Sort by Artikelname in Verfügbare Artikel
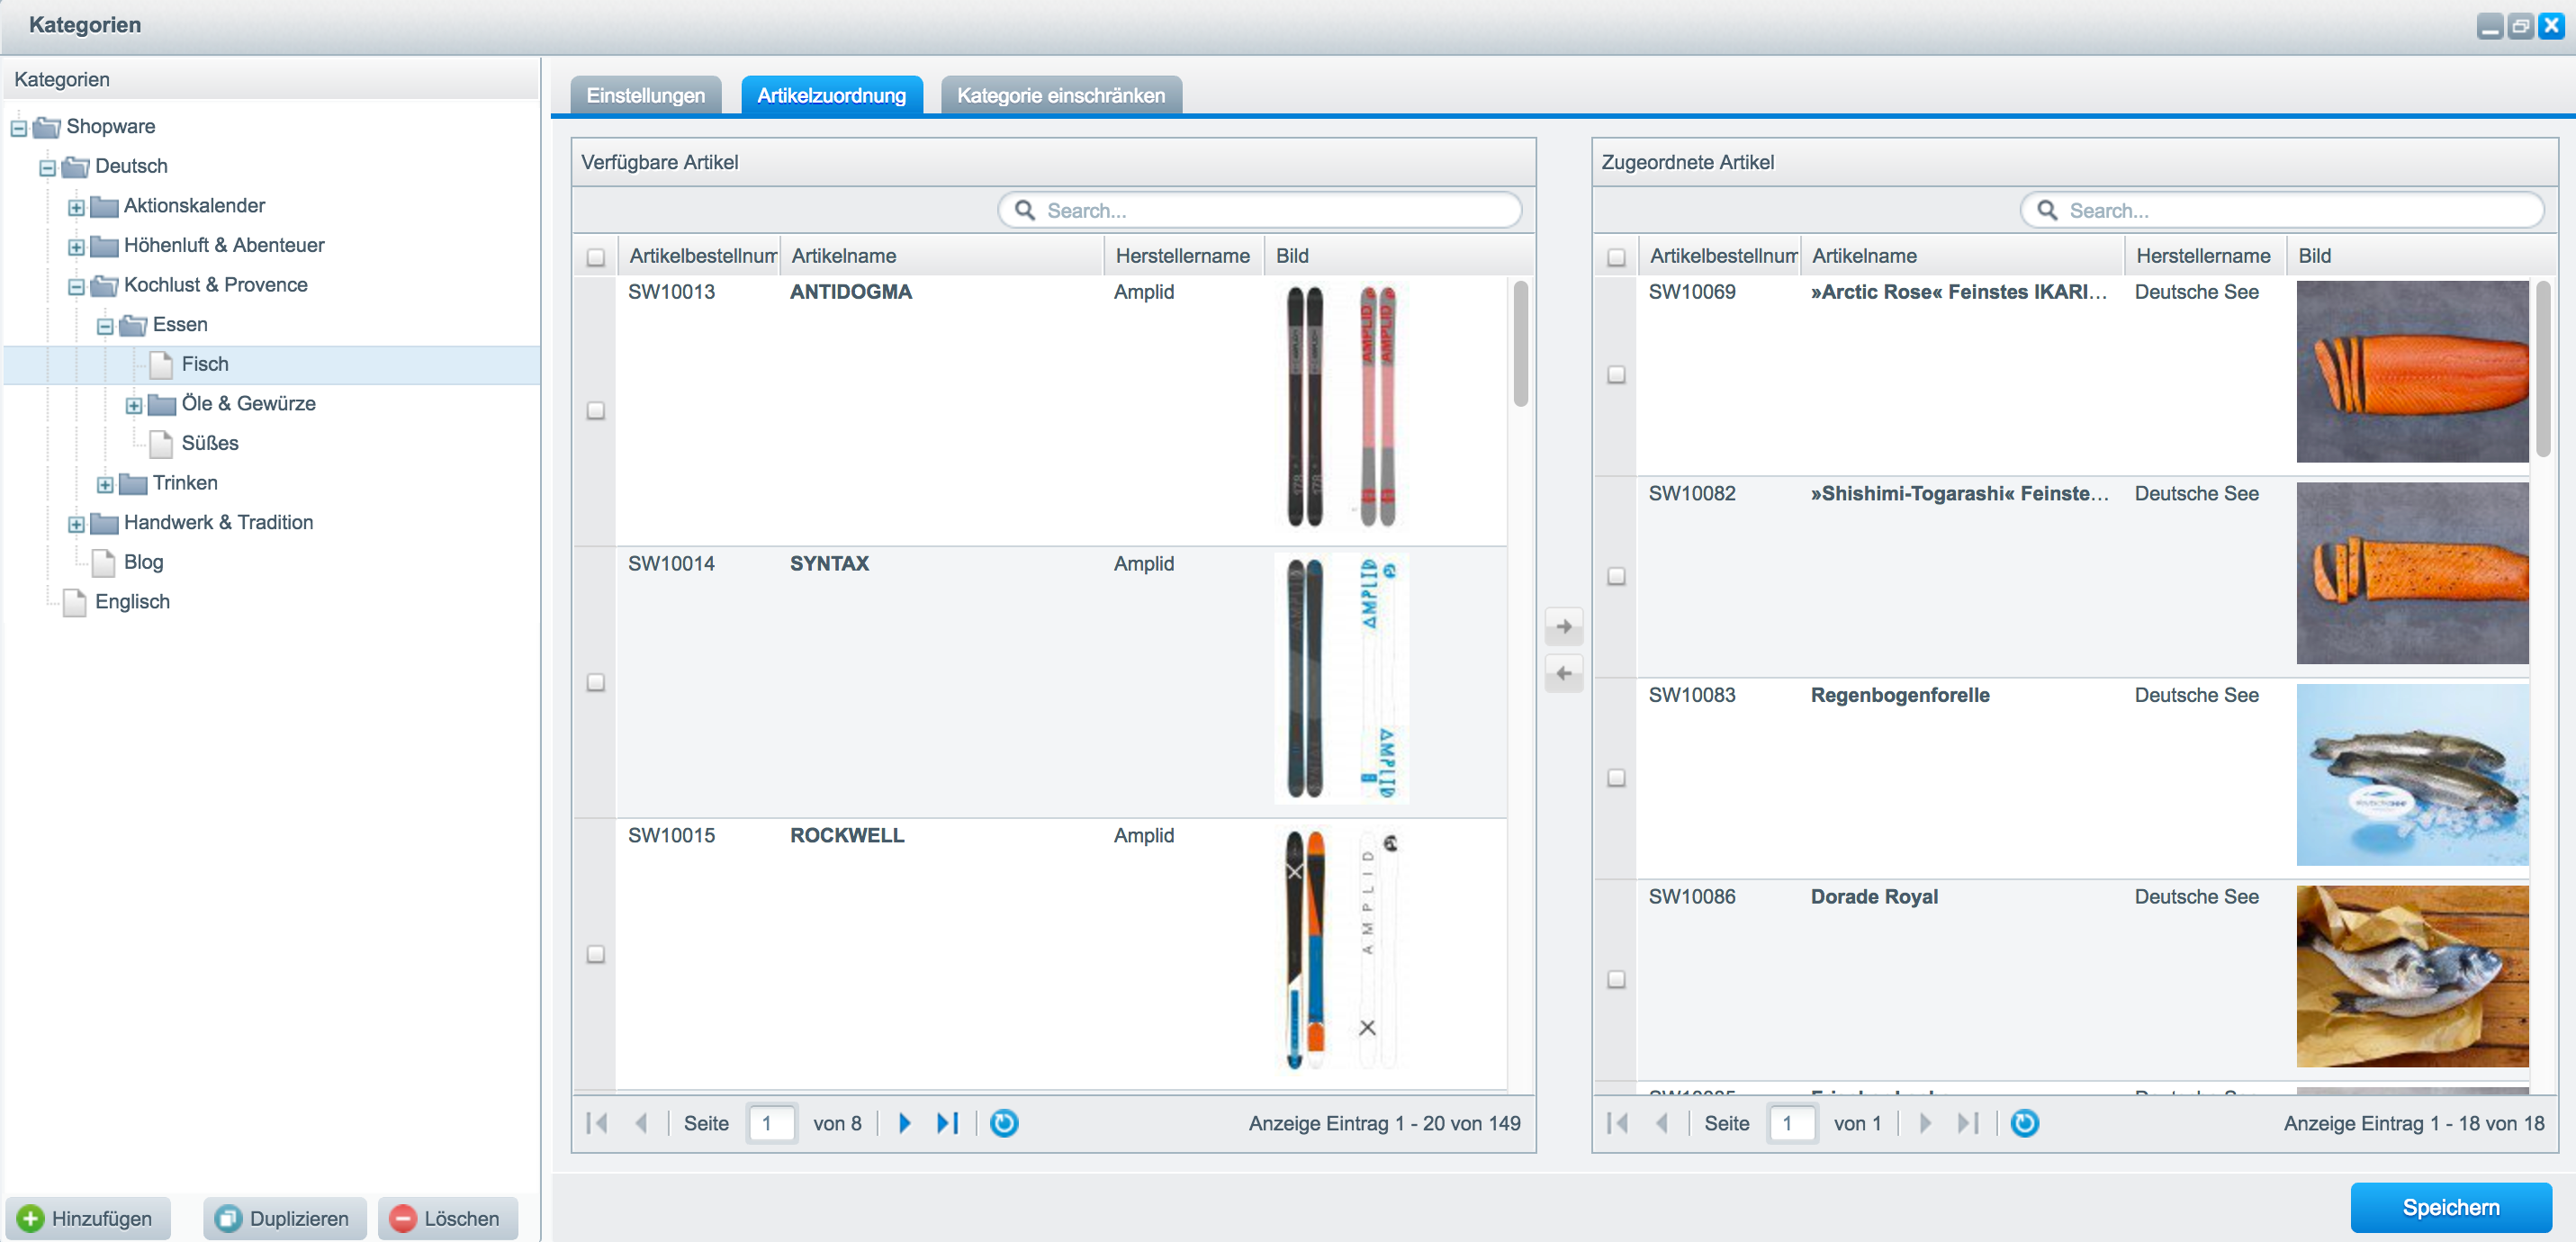This screenshot has height=1242, width=2576. 941,256
